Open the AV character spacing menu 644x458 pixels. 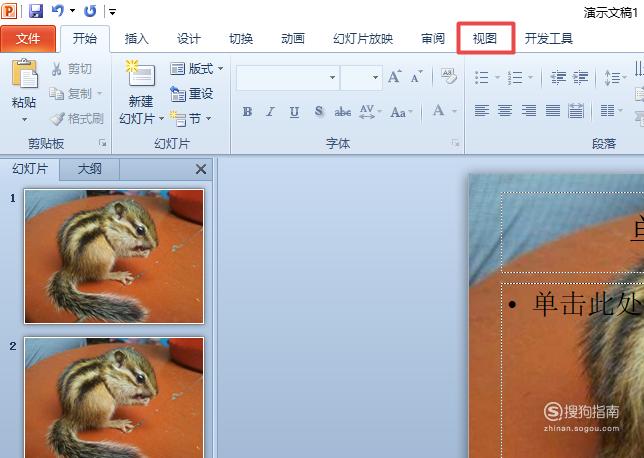(x=370, y=111)
